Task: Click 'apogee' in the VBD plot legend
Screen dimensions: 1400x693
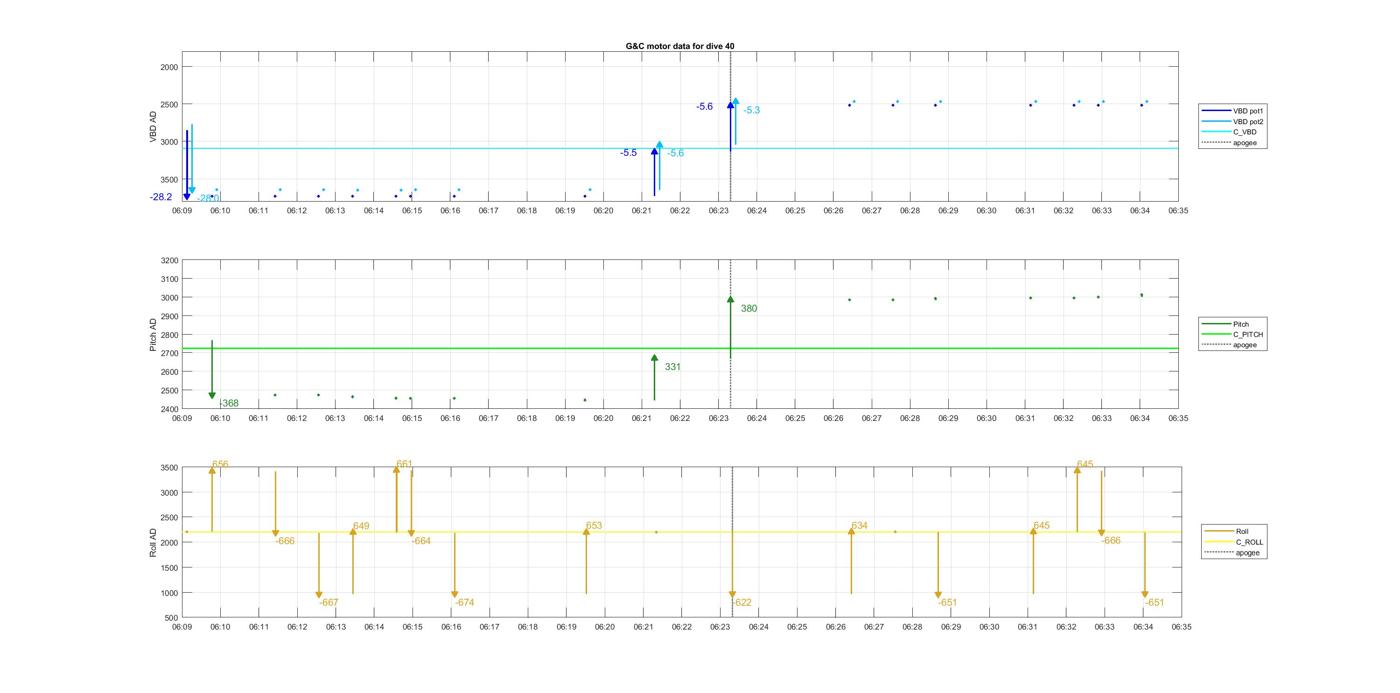Action: point(1245,143)
